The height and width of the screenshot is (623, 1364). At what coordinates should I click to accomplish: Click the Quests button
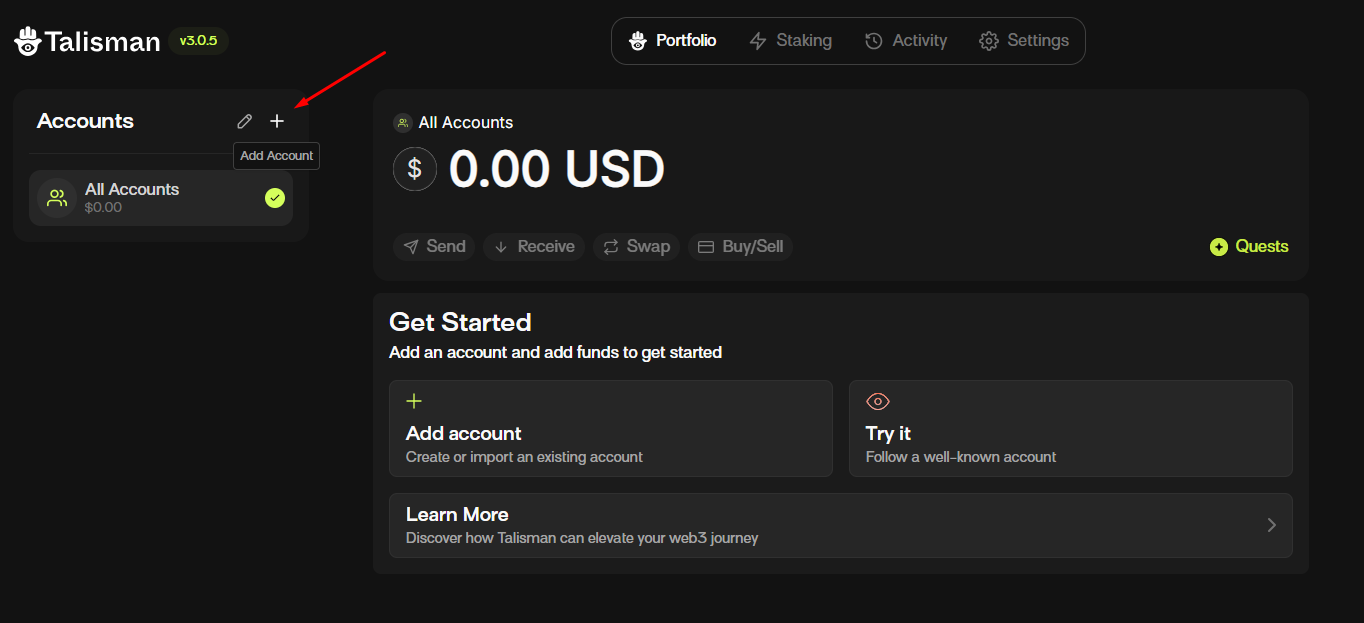pyautogui.click(x=1248, y=246)
